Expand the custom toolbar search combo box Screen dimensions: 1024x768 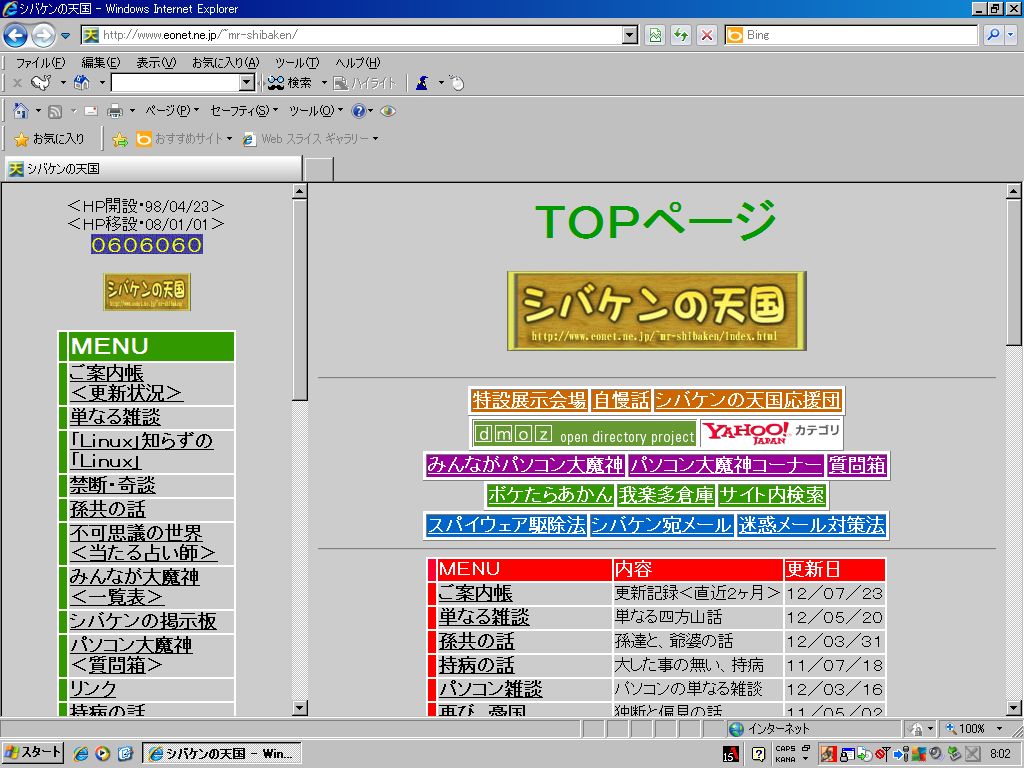(x=247, y=82)
